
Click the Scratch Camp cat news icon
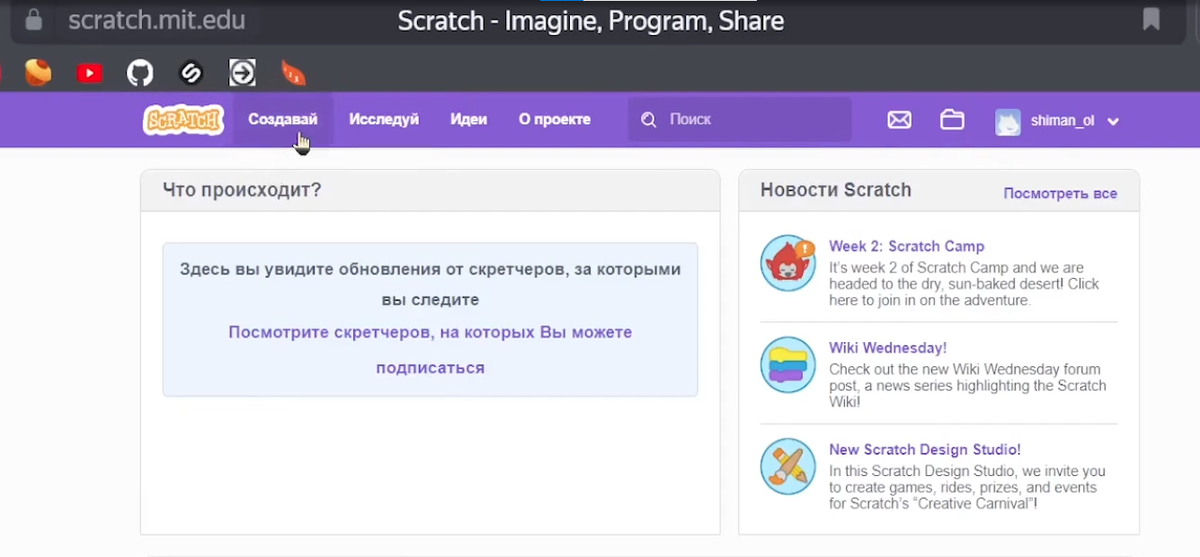[x=789, y=263]
